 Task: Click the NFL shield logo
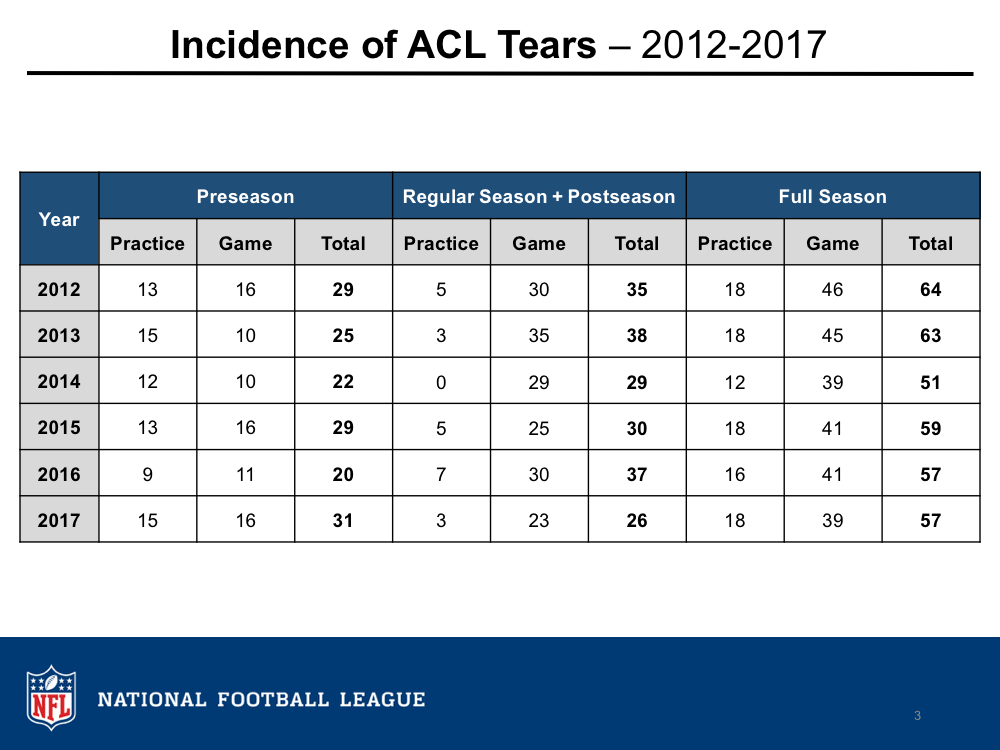(x=51, y=697)
